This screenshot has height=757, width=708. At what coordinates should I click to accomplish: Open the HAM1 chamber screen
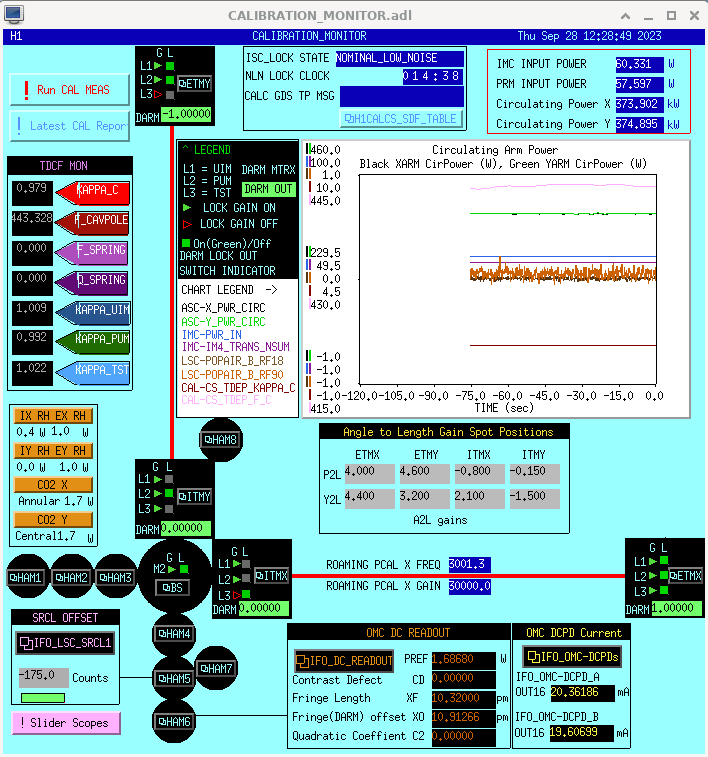coord(29,577)
